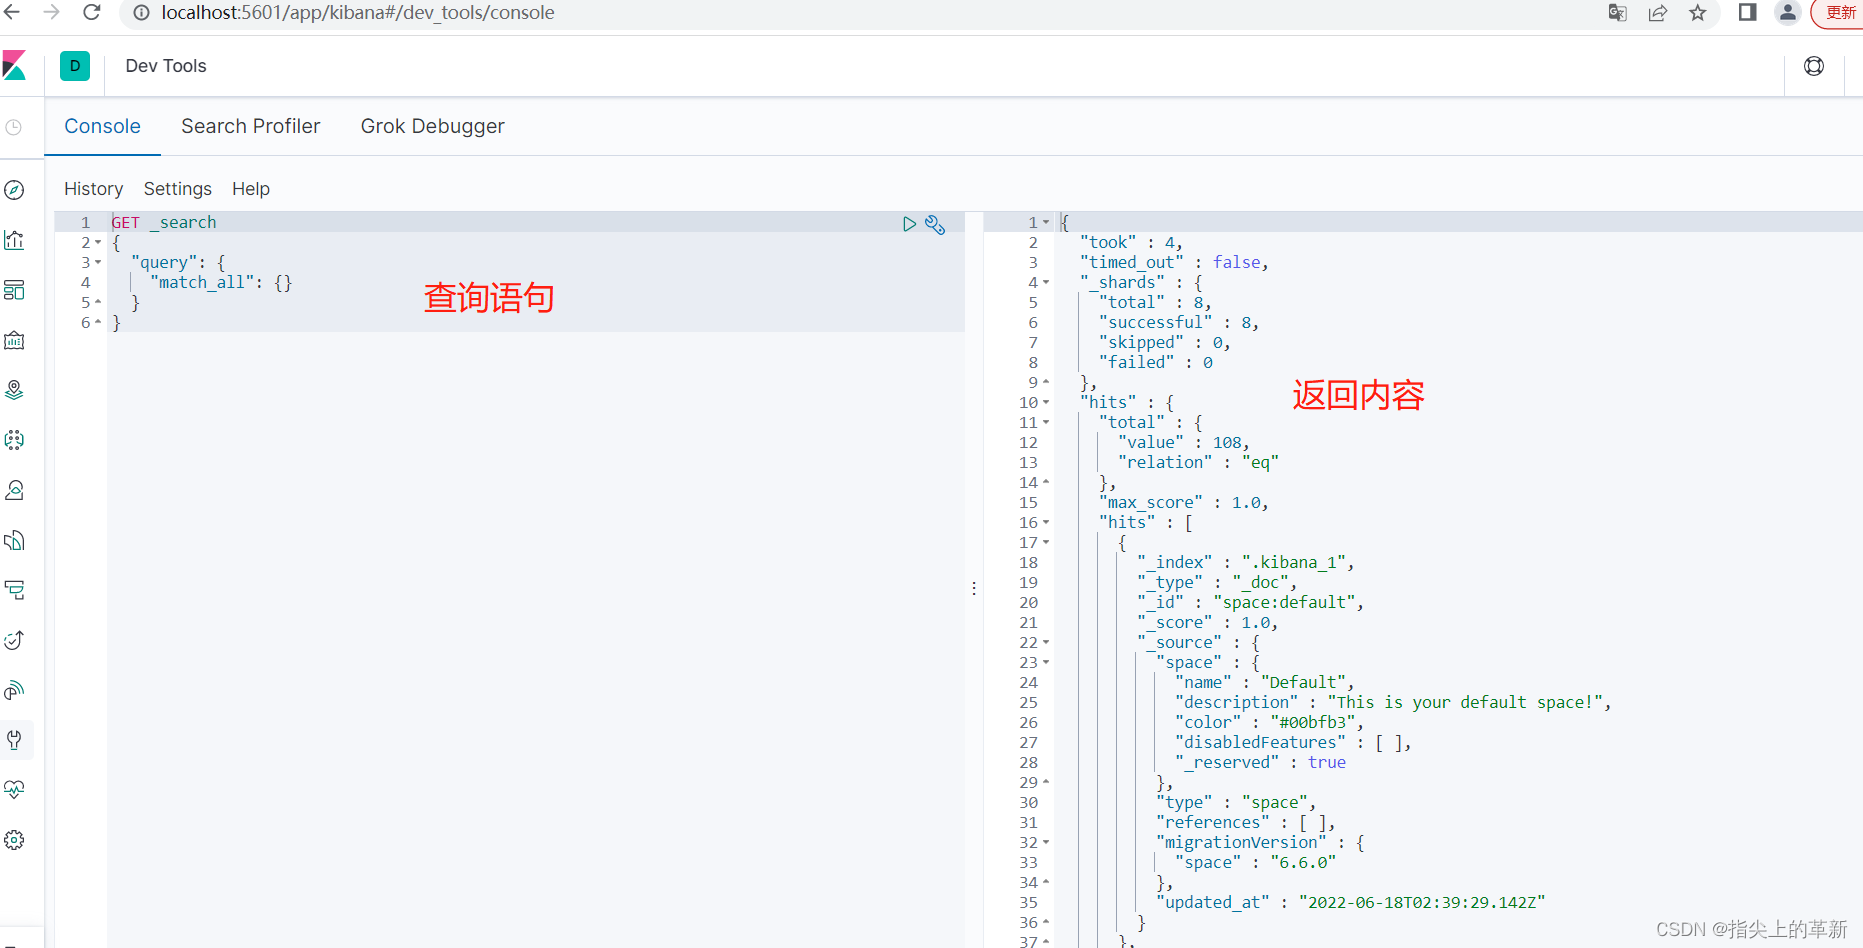Collapse query editor fold at line 2
The image size is (1863, 948).
pyautogui.click(x=98, y=242)
